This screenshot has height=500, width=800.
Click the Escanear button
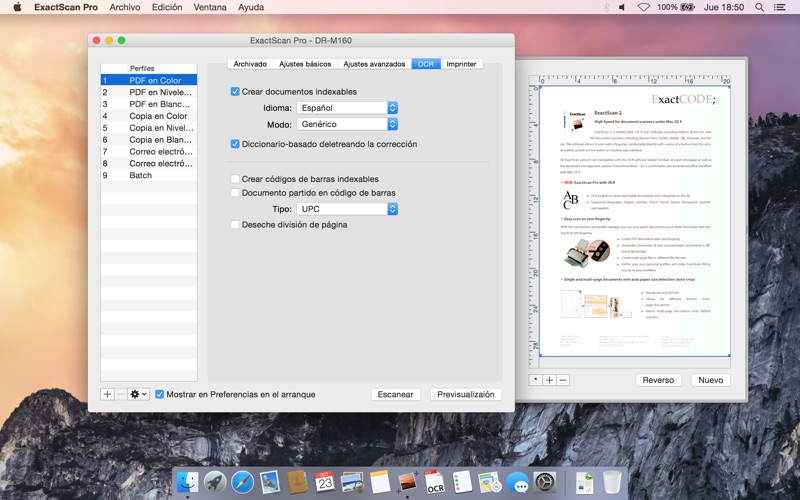tap(395, 394)
